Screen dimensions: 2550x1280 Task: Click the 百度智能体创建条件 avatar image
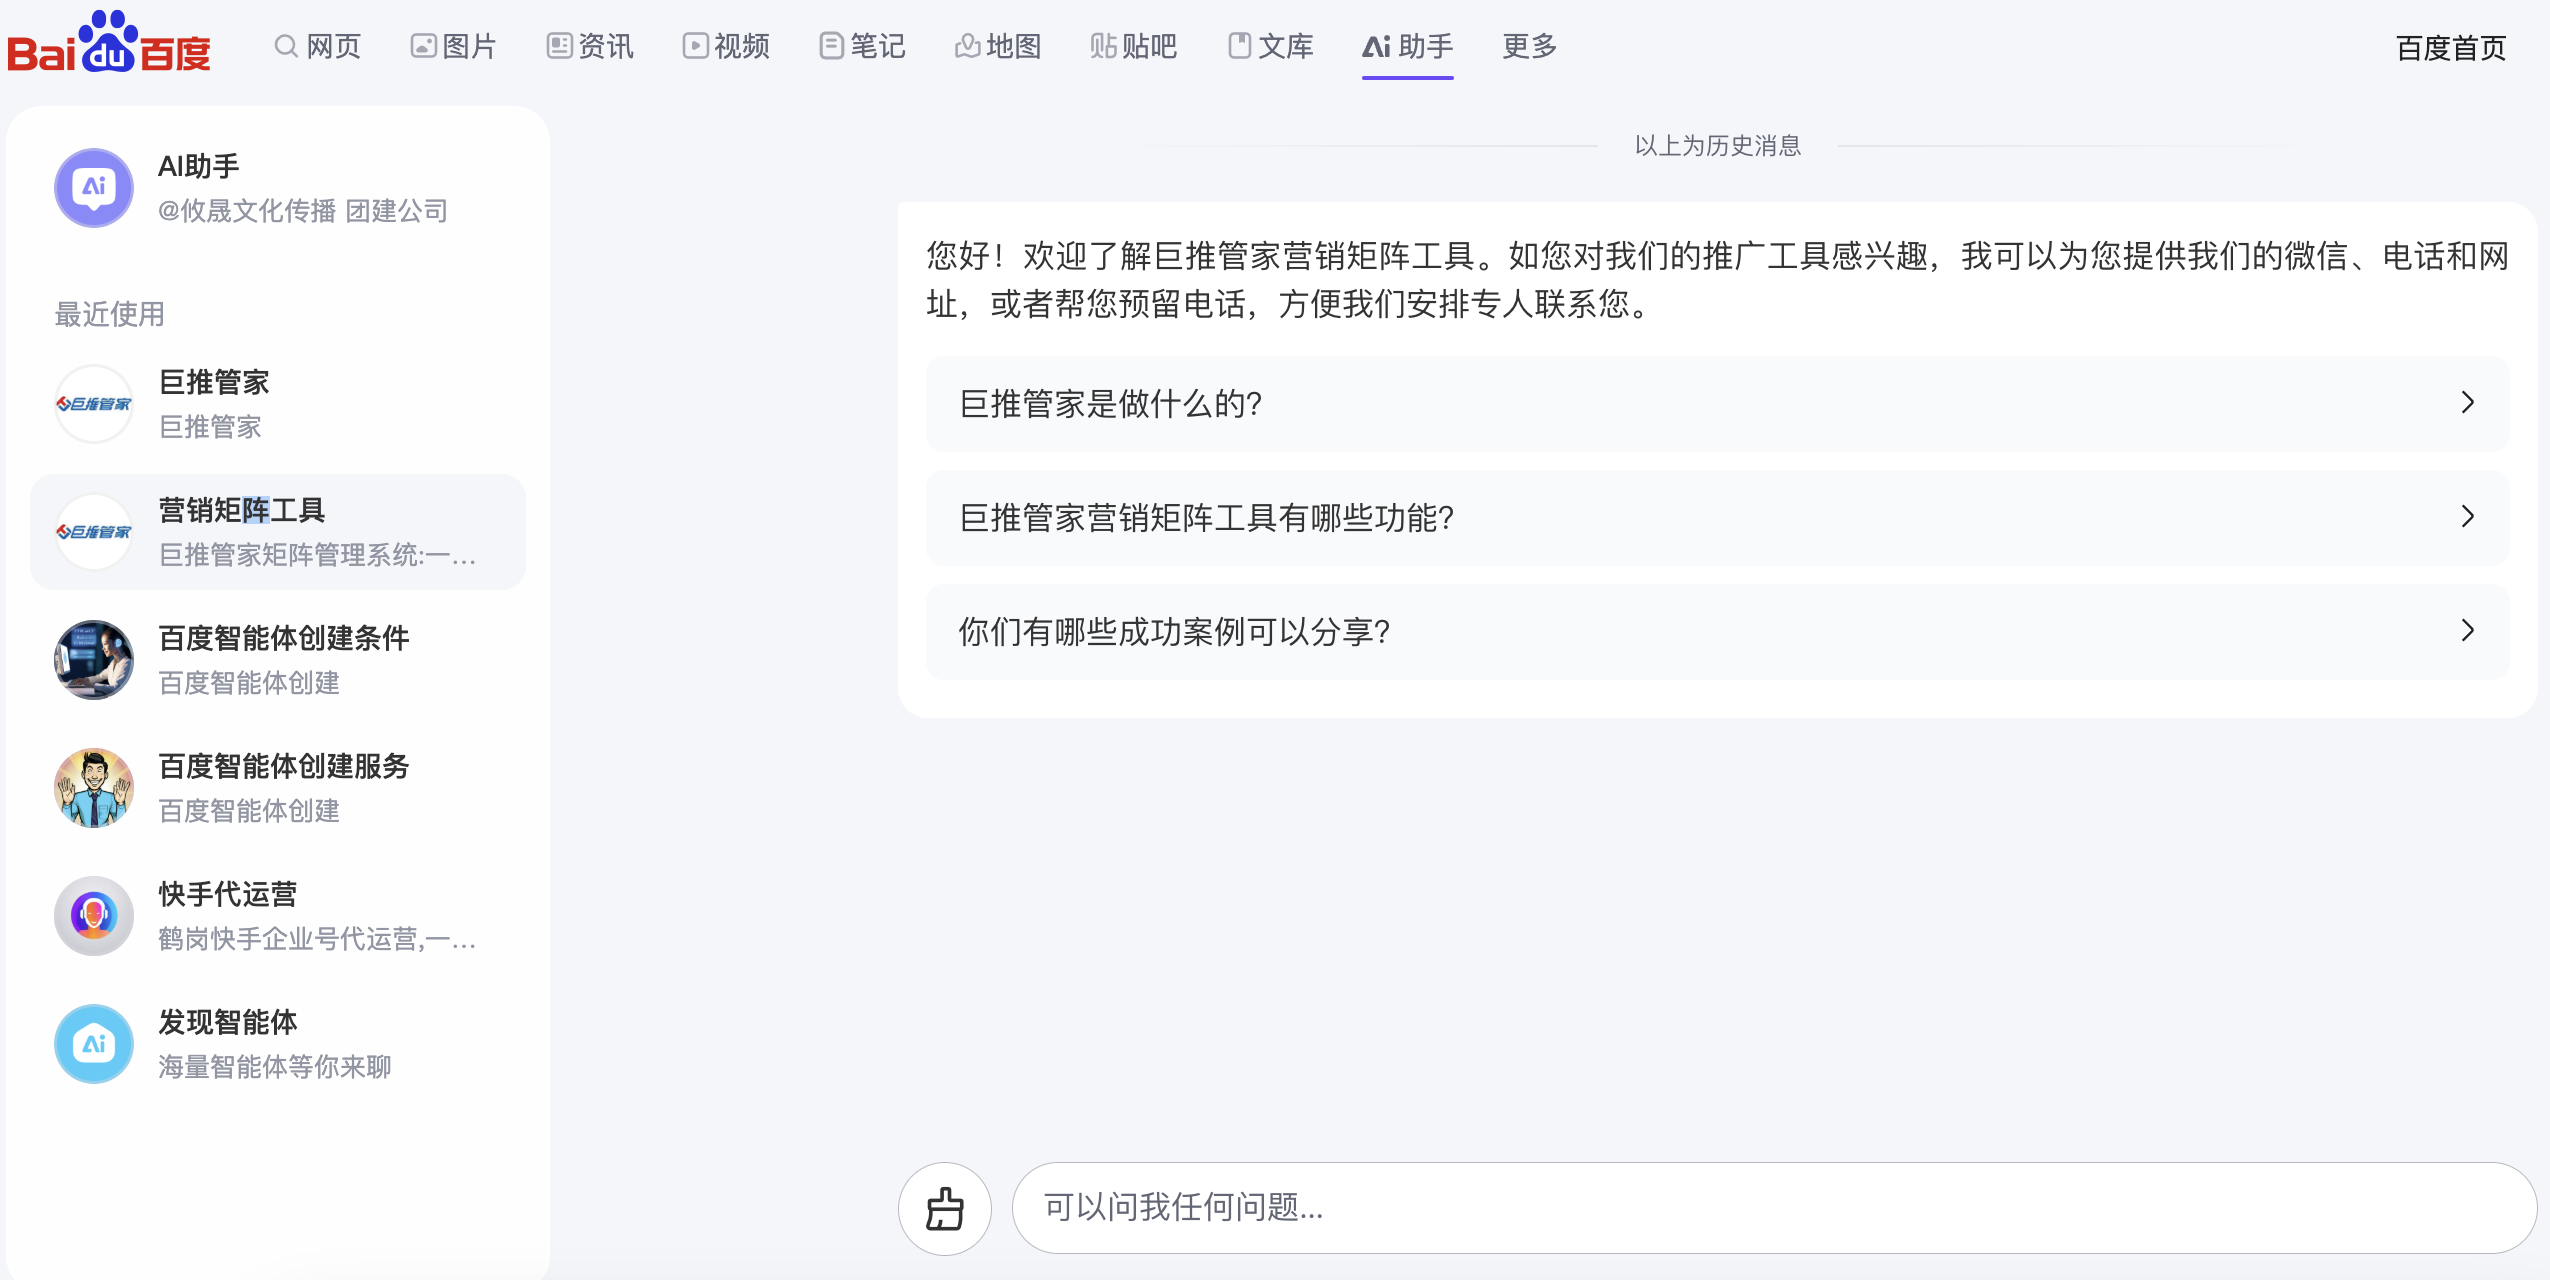tap(94, 660)
